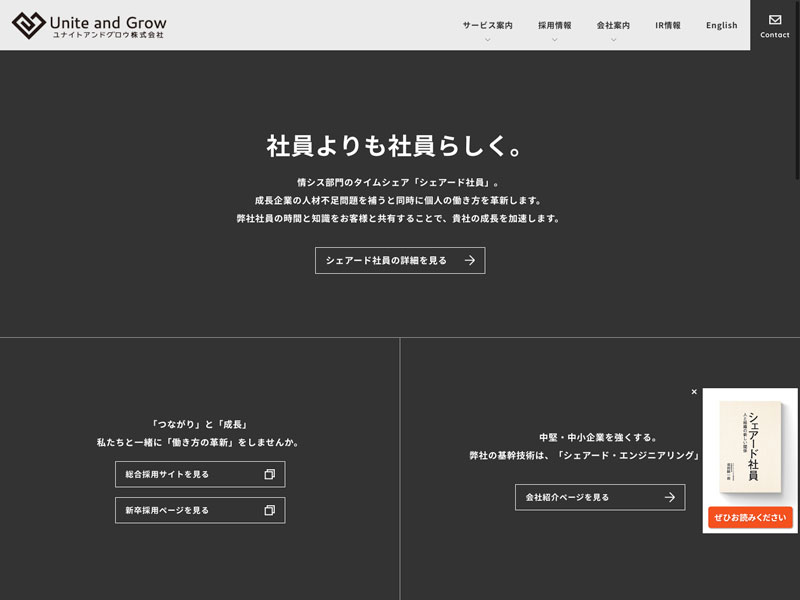Image resolution: width=800 pixels, height=600 pixels.
Task: Expand chevron under 会社案内
Action: 613,40
